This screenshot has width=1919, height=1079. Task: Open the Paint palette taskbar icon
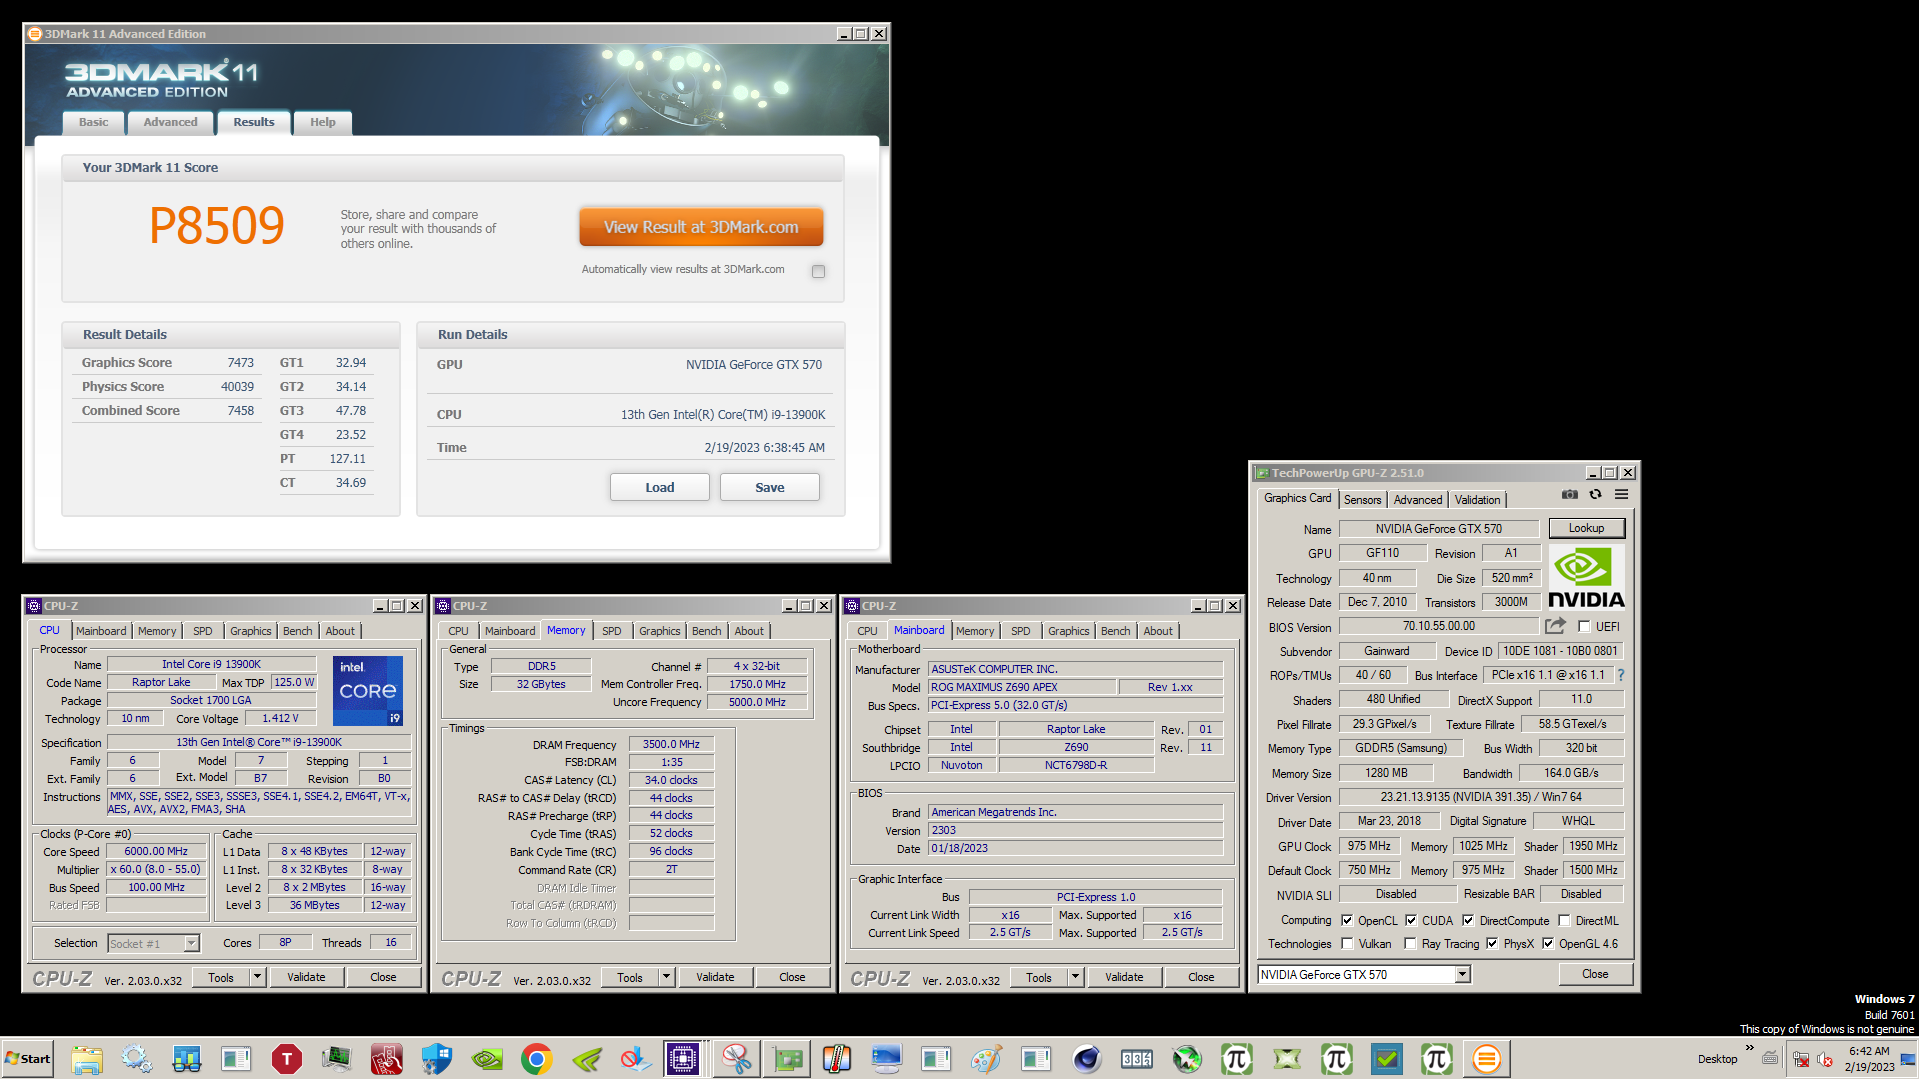click(987, 1058)
